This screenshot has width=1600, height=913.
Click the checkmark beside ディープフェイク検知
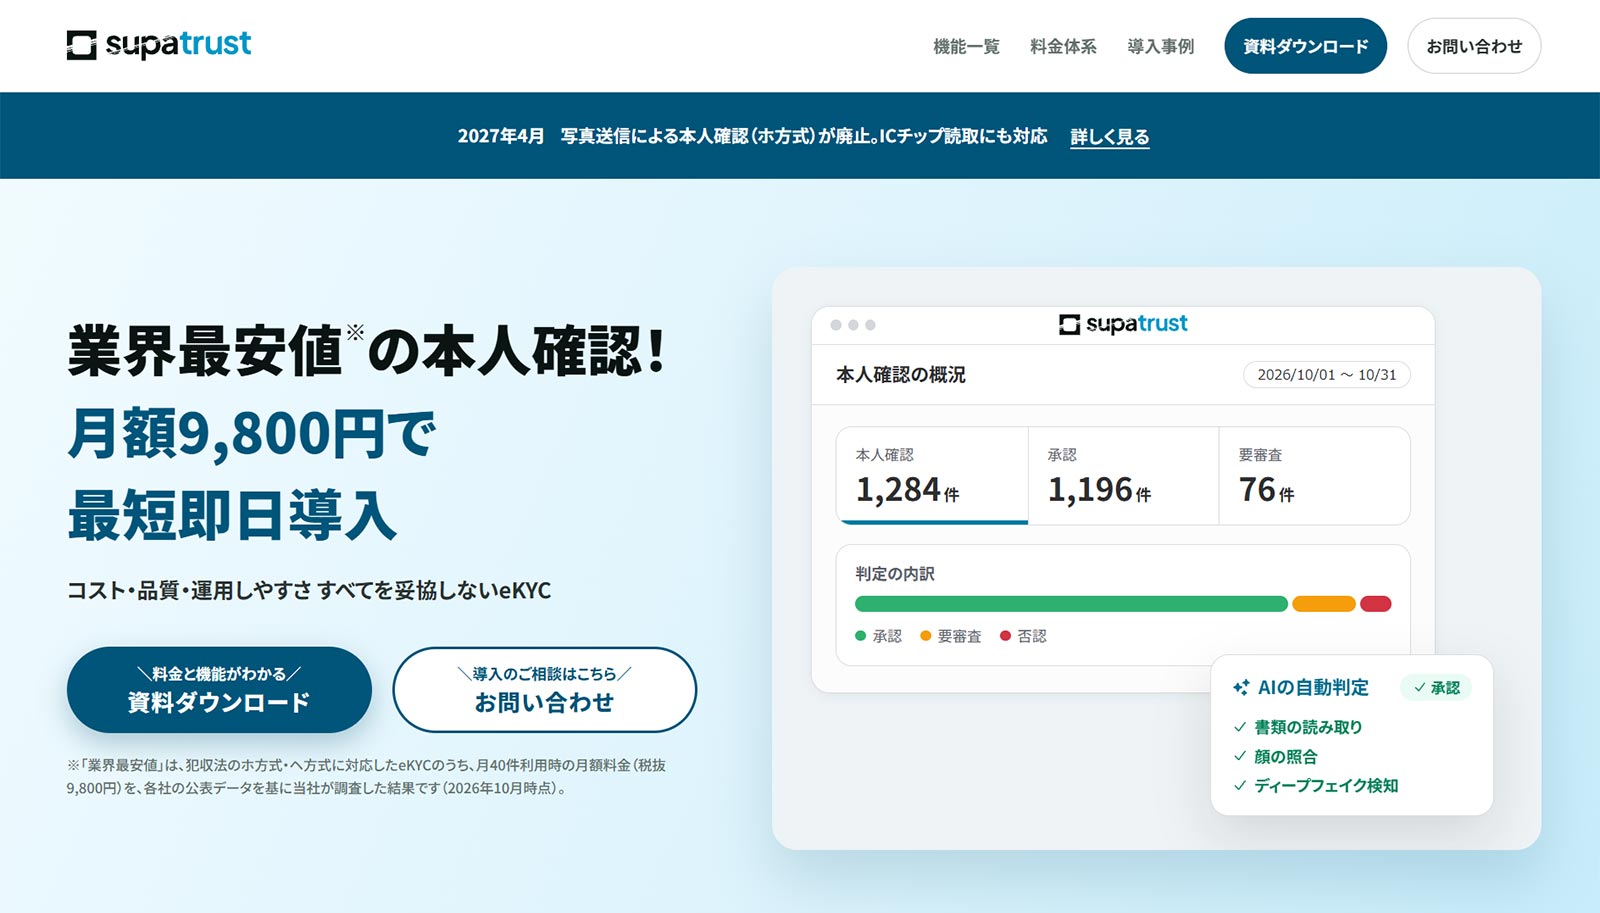click(1240, 785)
